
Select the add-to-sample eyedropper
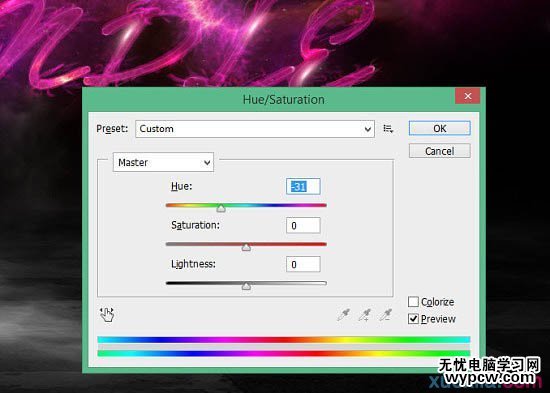click(365, 315)
